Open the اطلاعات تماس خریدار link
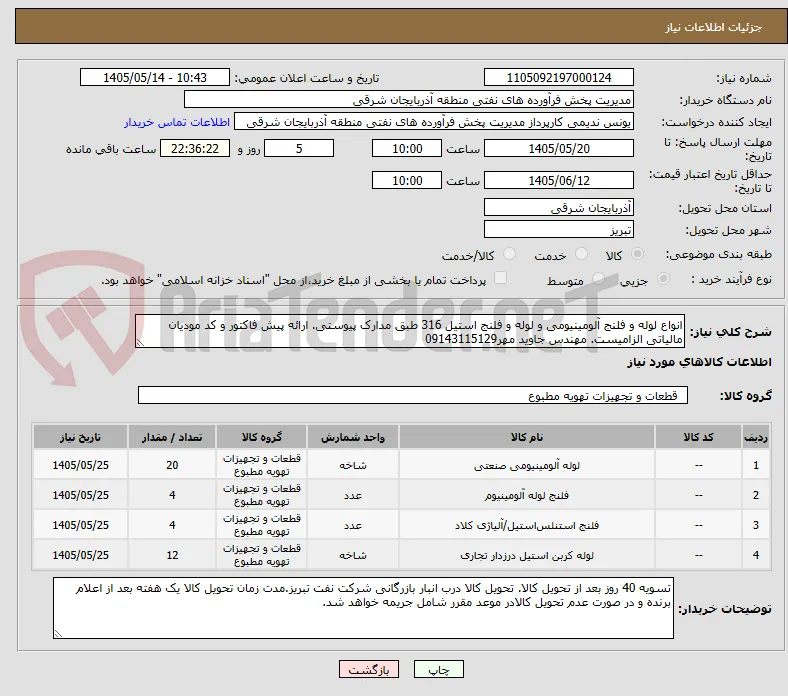 (177, 122)
